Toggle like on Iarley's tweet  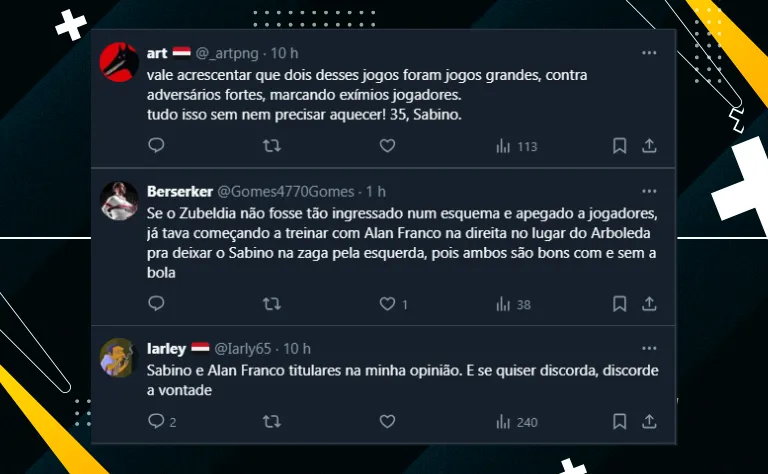click(387, 422)
